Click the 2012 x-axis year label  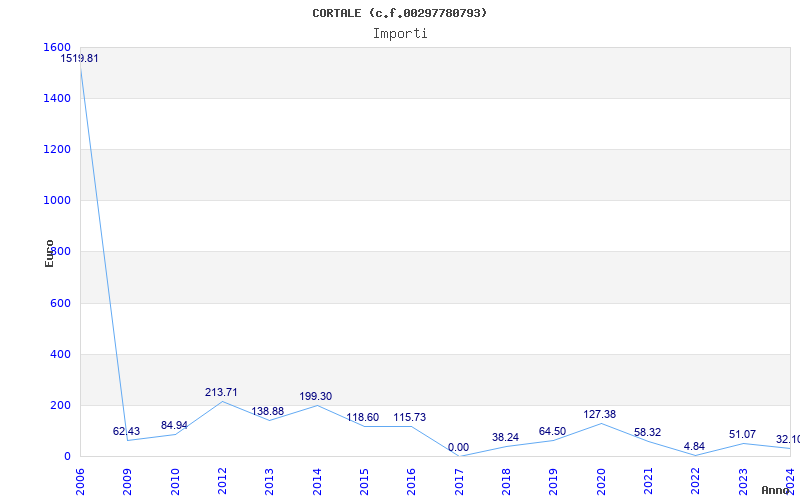tap(222, 482)
